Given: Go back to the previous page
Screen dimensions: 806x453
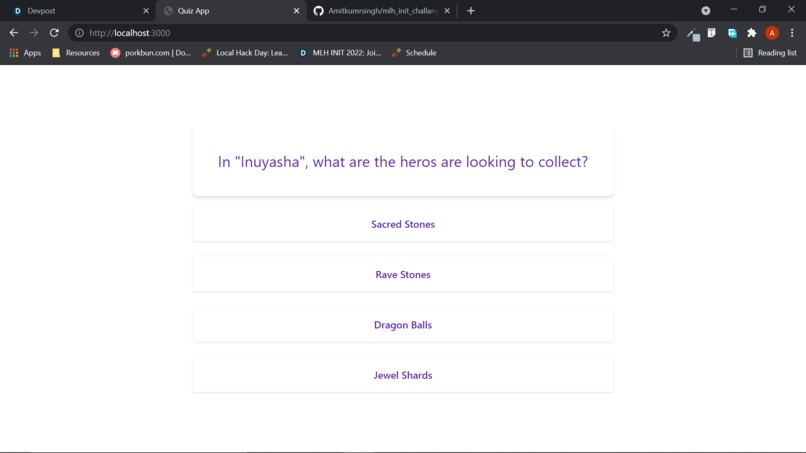Looking at the screenshot, I should pos(14,33).
